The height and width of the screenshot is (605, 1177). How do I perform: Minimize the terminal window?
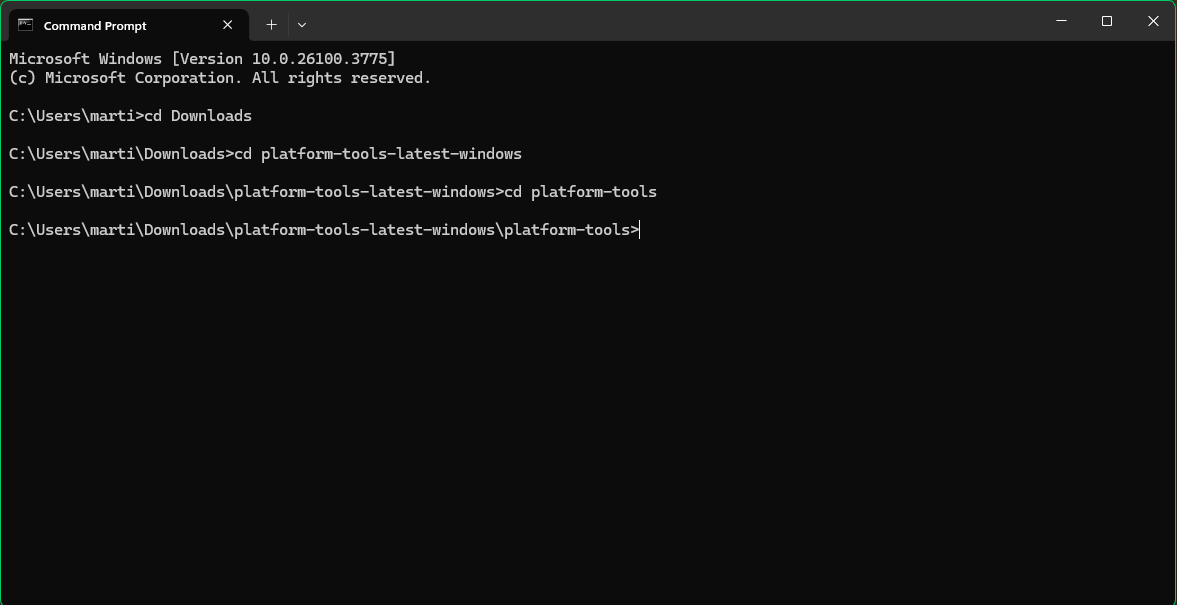click(1061, 21)
